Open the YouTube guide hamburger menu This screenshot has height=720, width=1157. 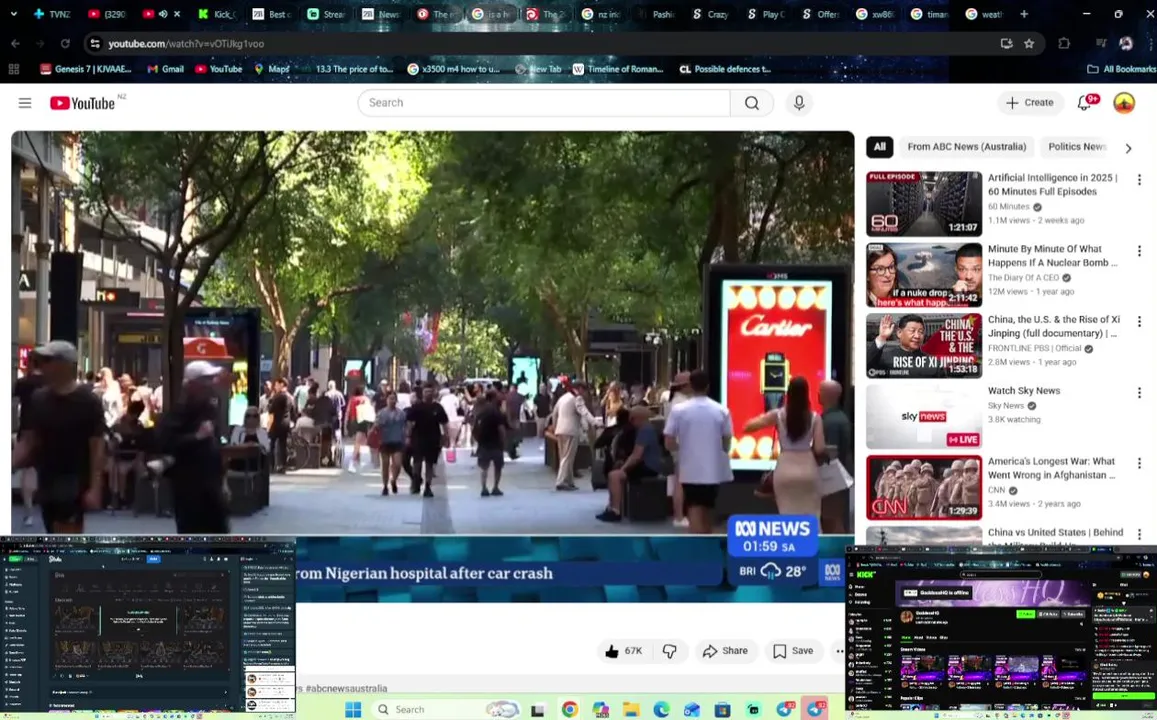(25, 103)
